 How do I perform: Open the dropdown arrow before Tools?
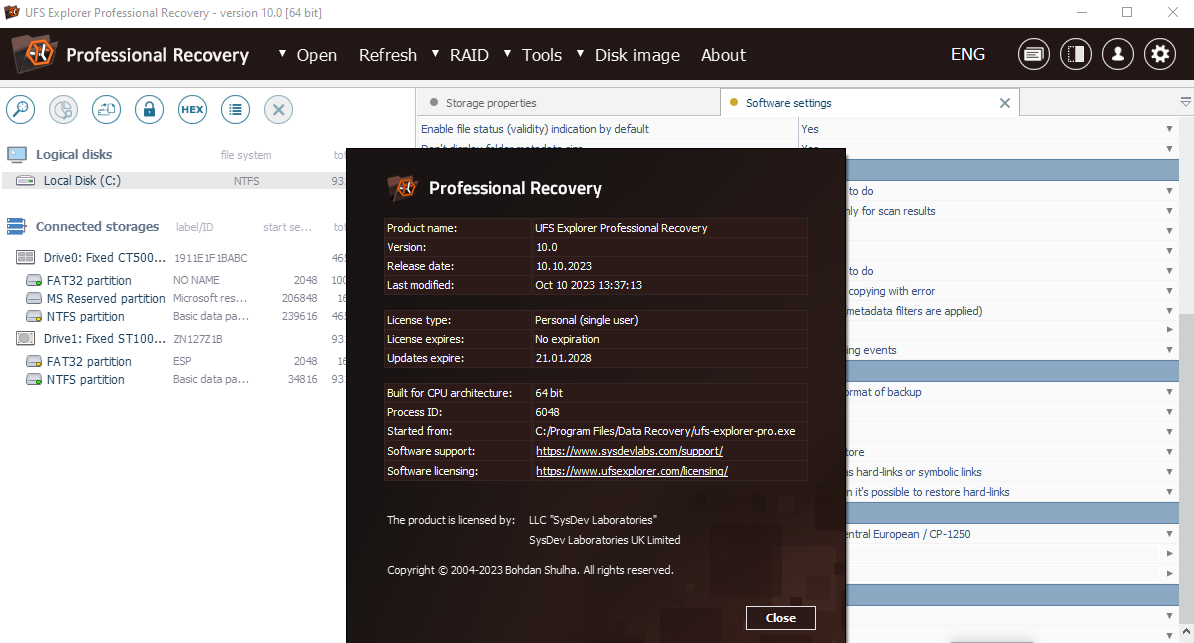(507, 53)
